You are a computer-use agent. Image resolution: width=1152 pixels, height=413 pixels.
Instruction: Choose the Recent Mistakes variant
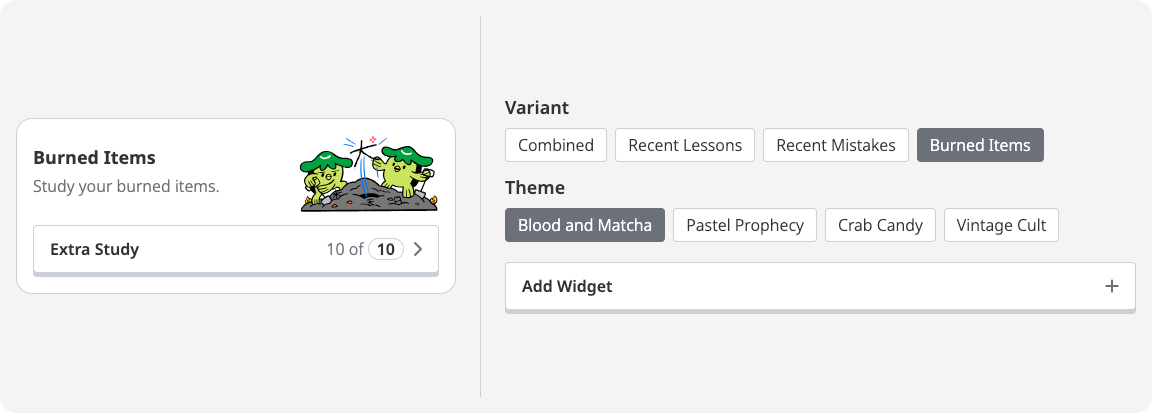coord(836,145)
